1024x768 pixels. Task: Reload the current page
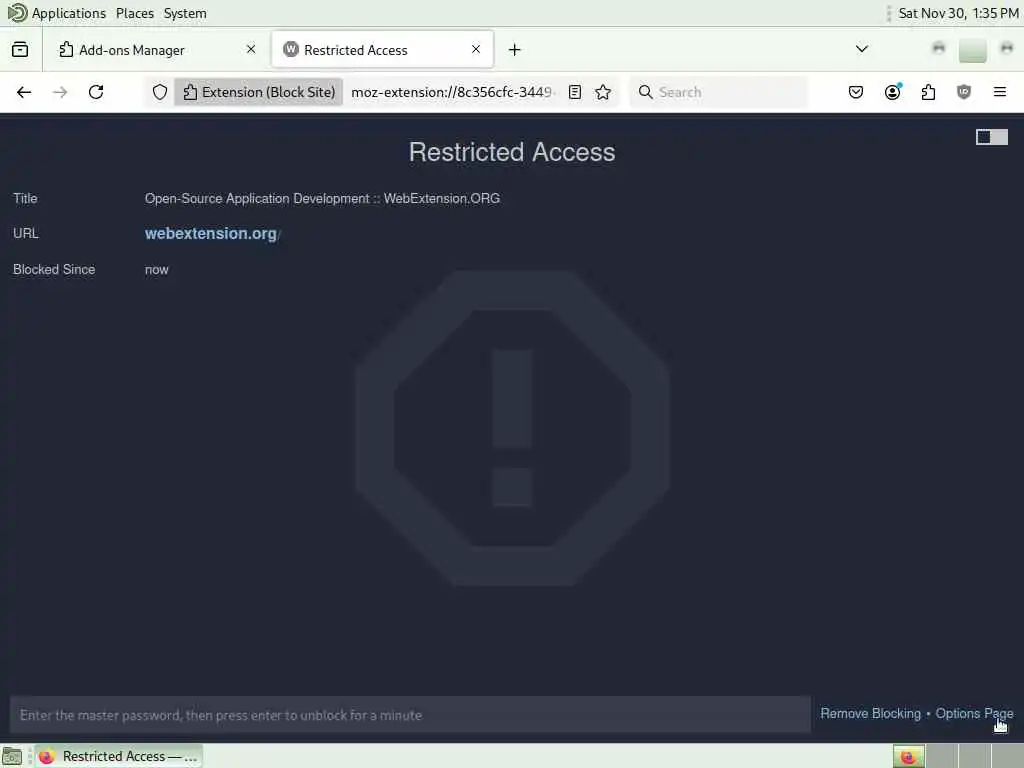click(x=96, y=92)
